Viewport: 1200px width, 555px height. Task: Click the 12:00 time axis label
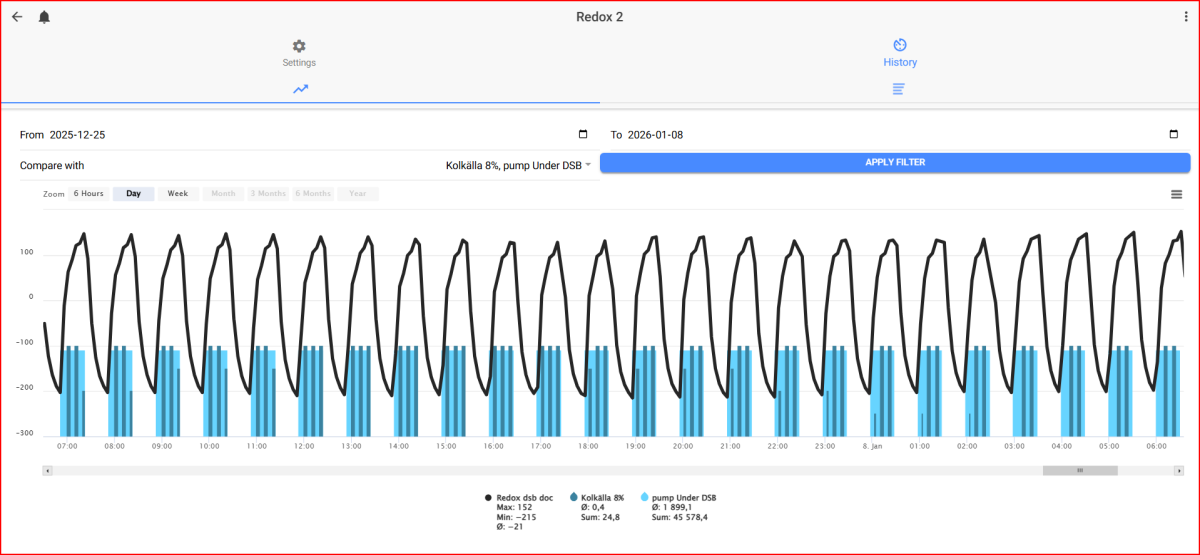(x=304, y=446)
